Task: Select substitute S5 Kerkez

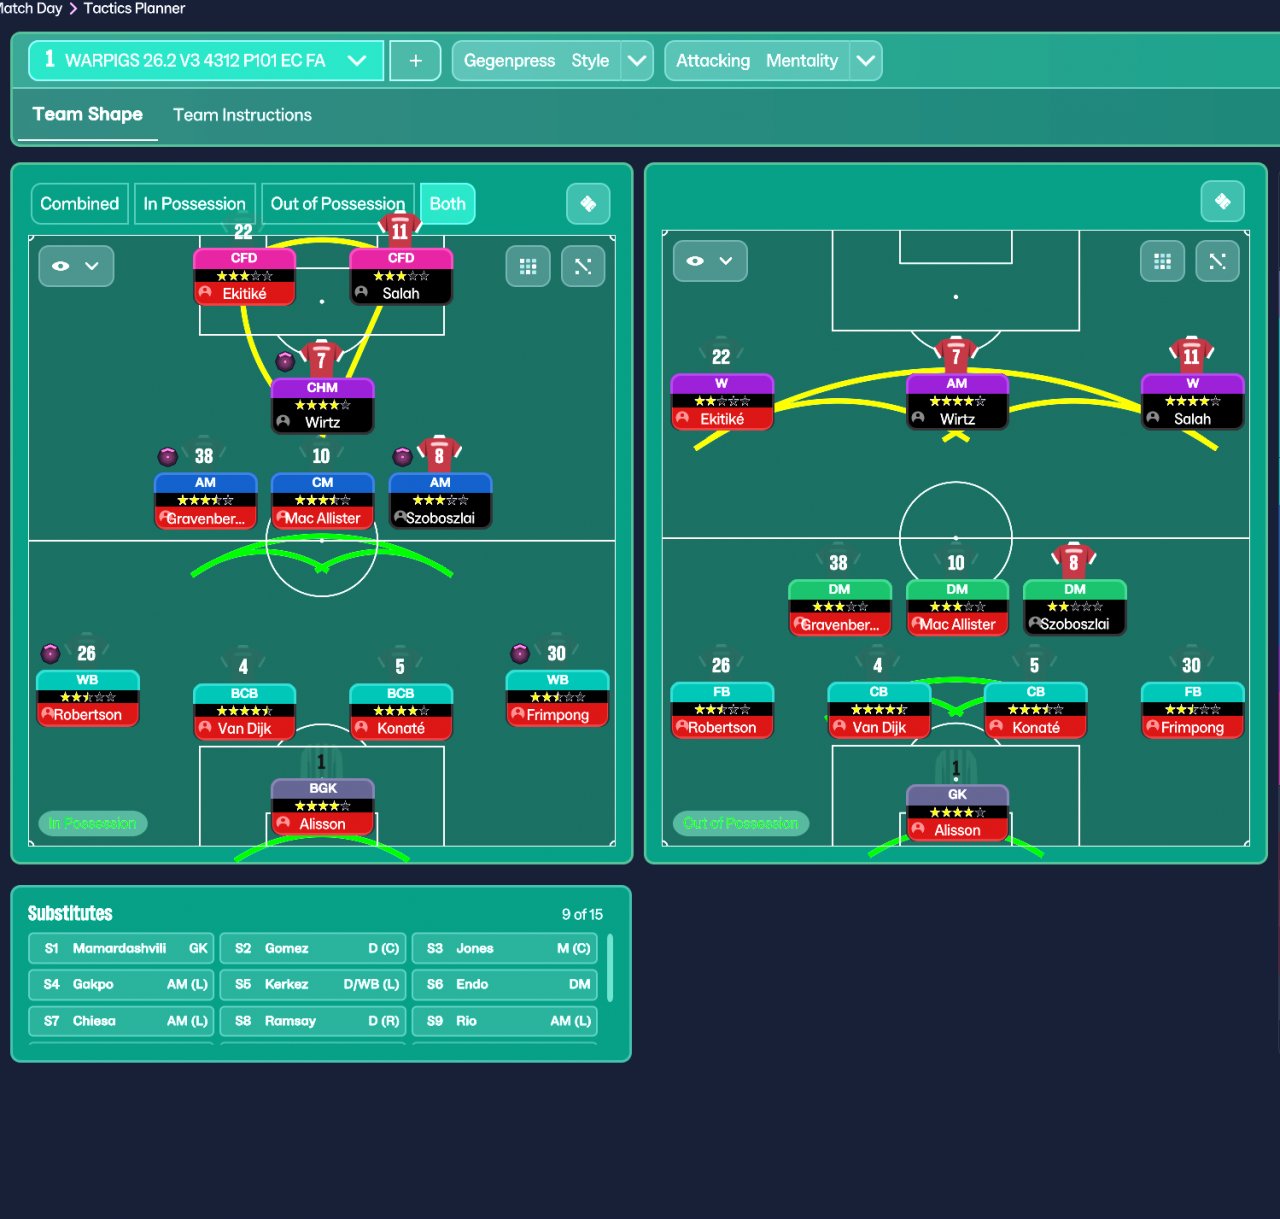Action: [x=312, y=984]
